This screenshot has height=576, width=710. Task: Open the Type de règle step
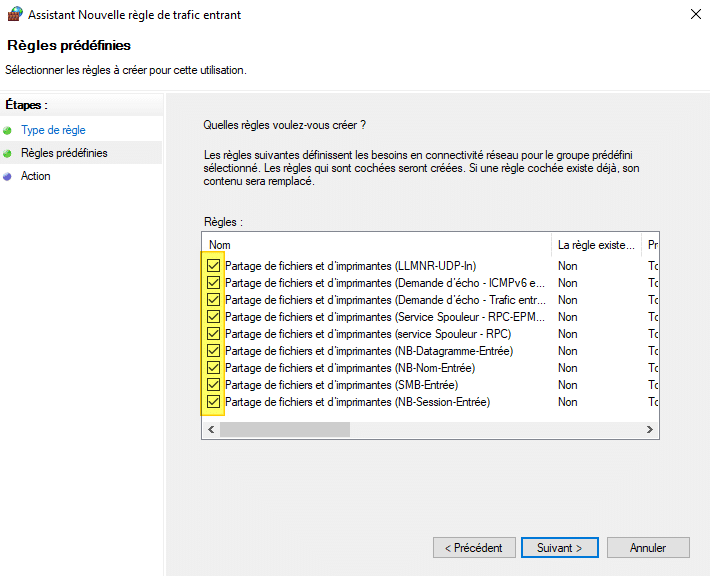53,130
